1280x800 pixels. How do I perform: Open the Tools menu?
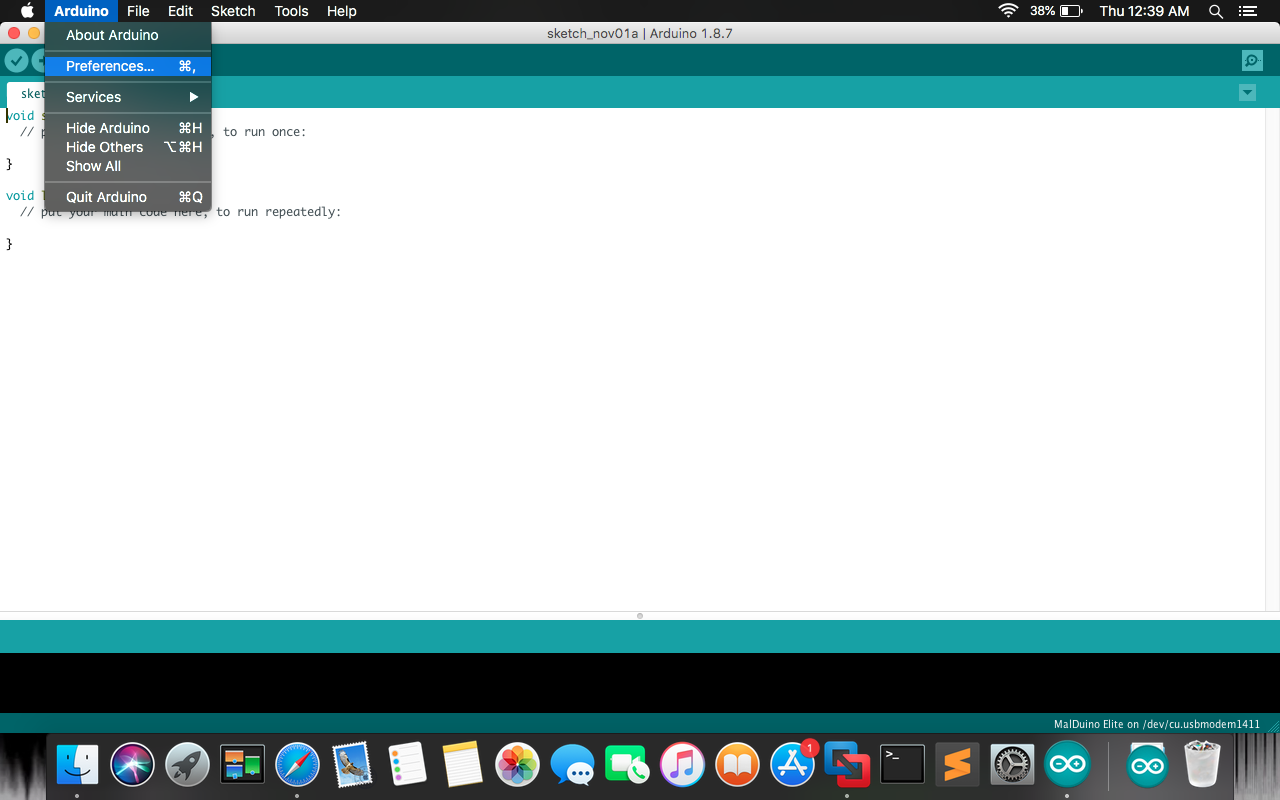291,11
